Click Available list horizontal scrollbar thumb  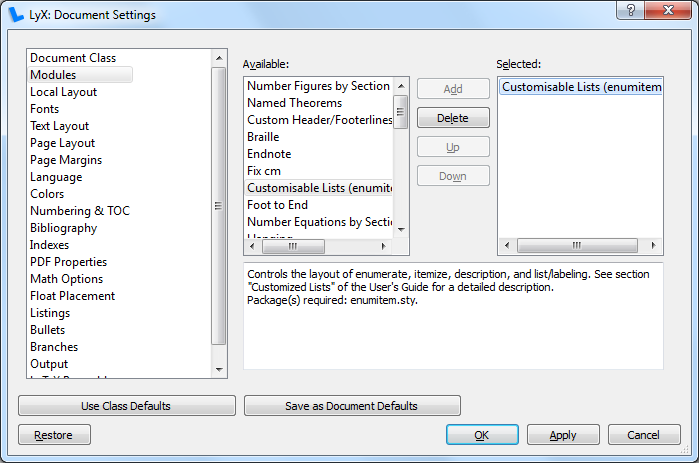point(293,246)
